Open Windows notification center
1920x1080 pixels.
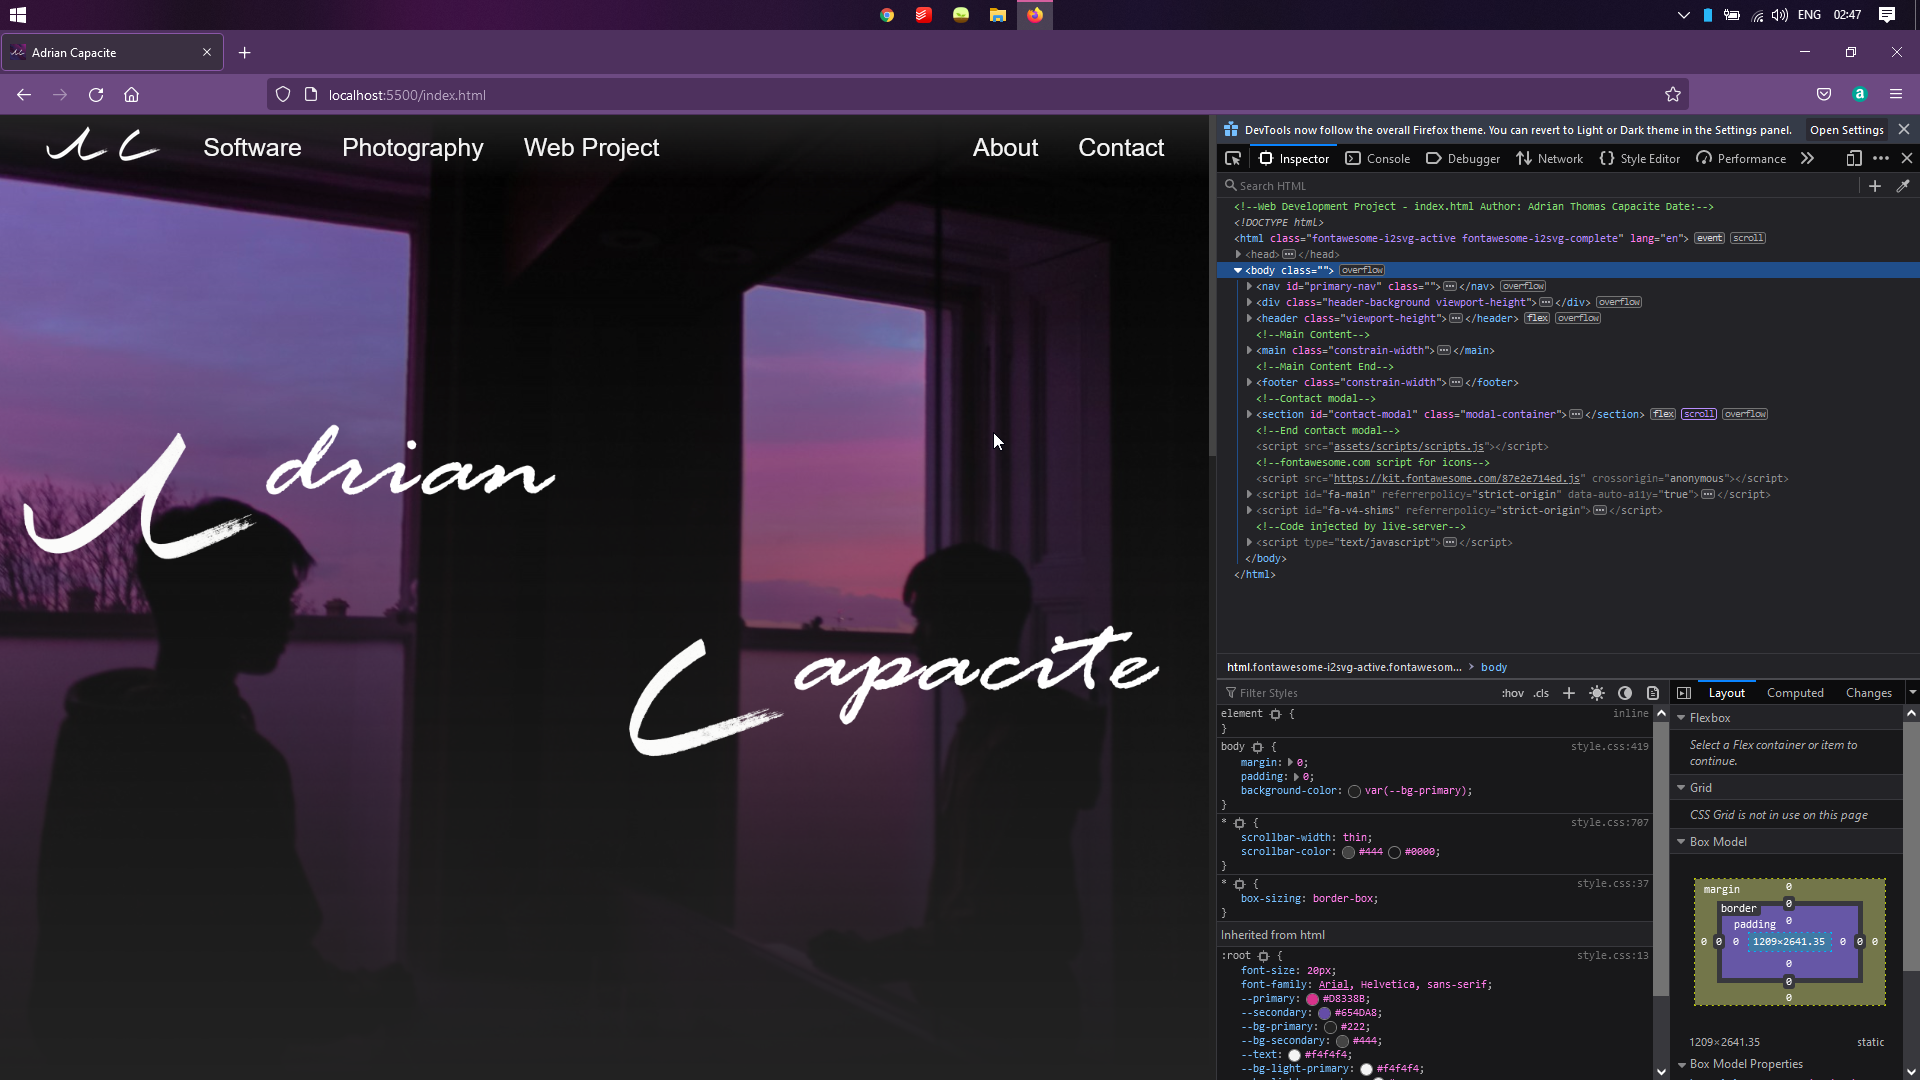(1887, 15)
